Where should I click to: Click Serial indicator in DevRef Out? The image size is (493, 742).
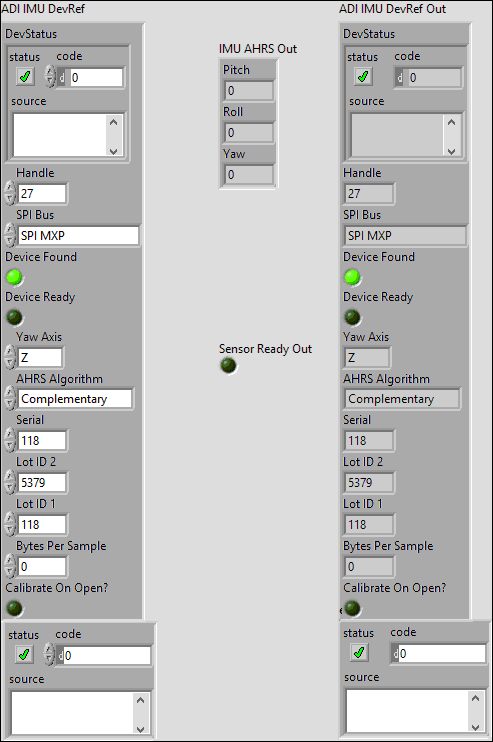tap(369, 441)
